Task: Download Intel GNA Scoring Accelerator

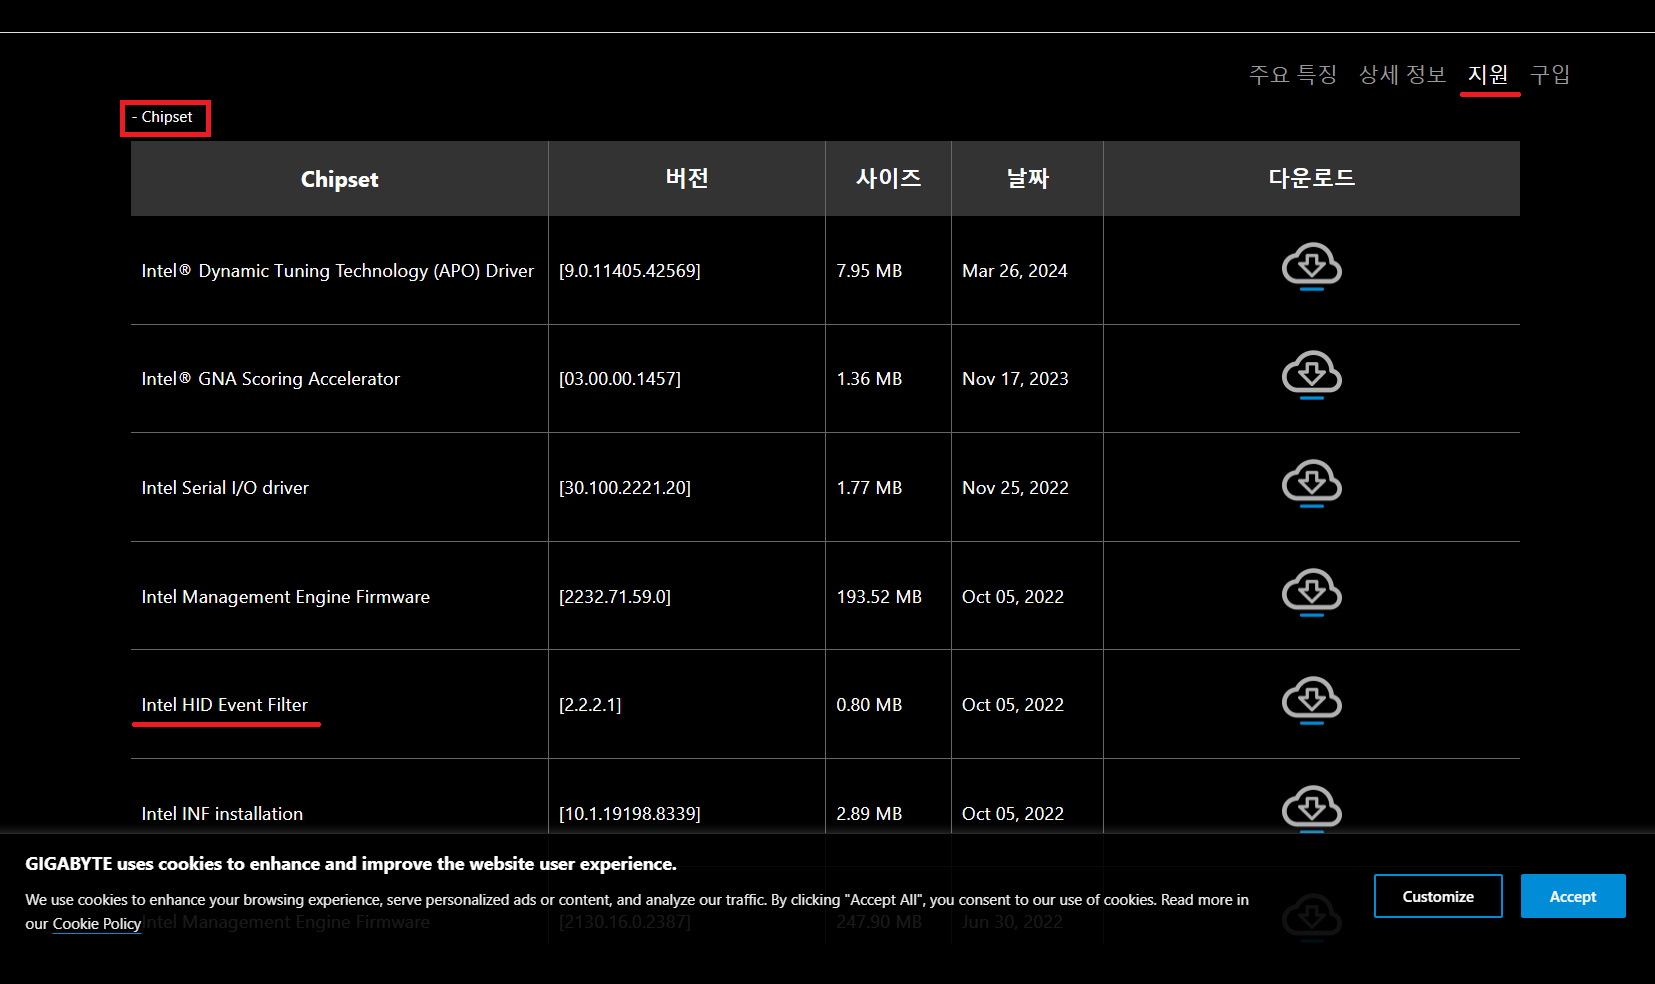Action: 1311,374
